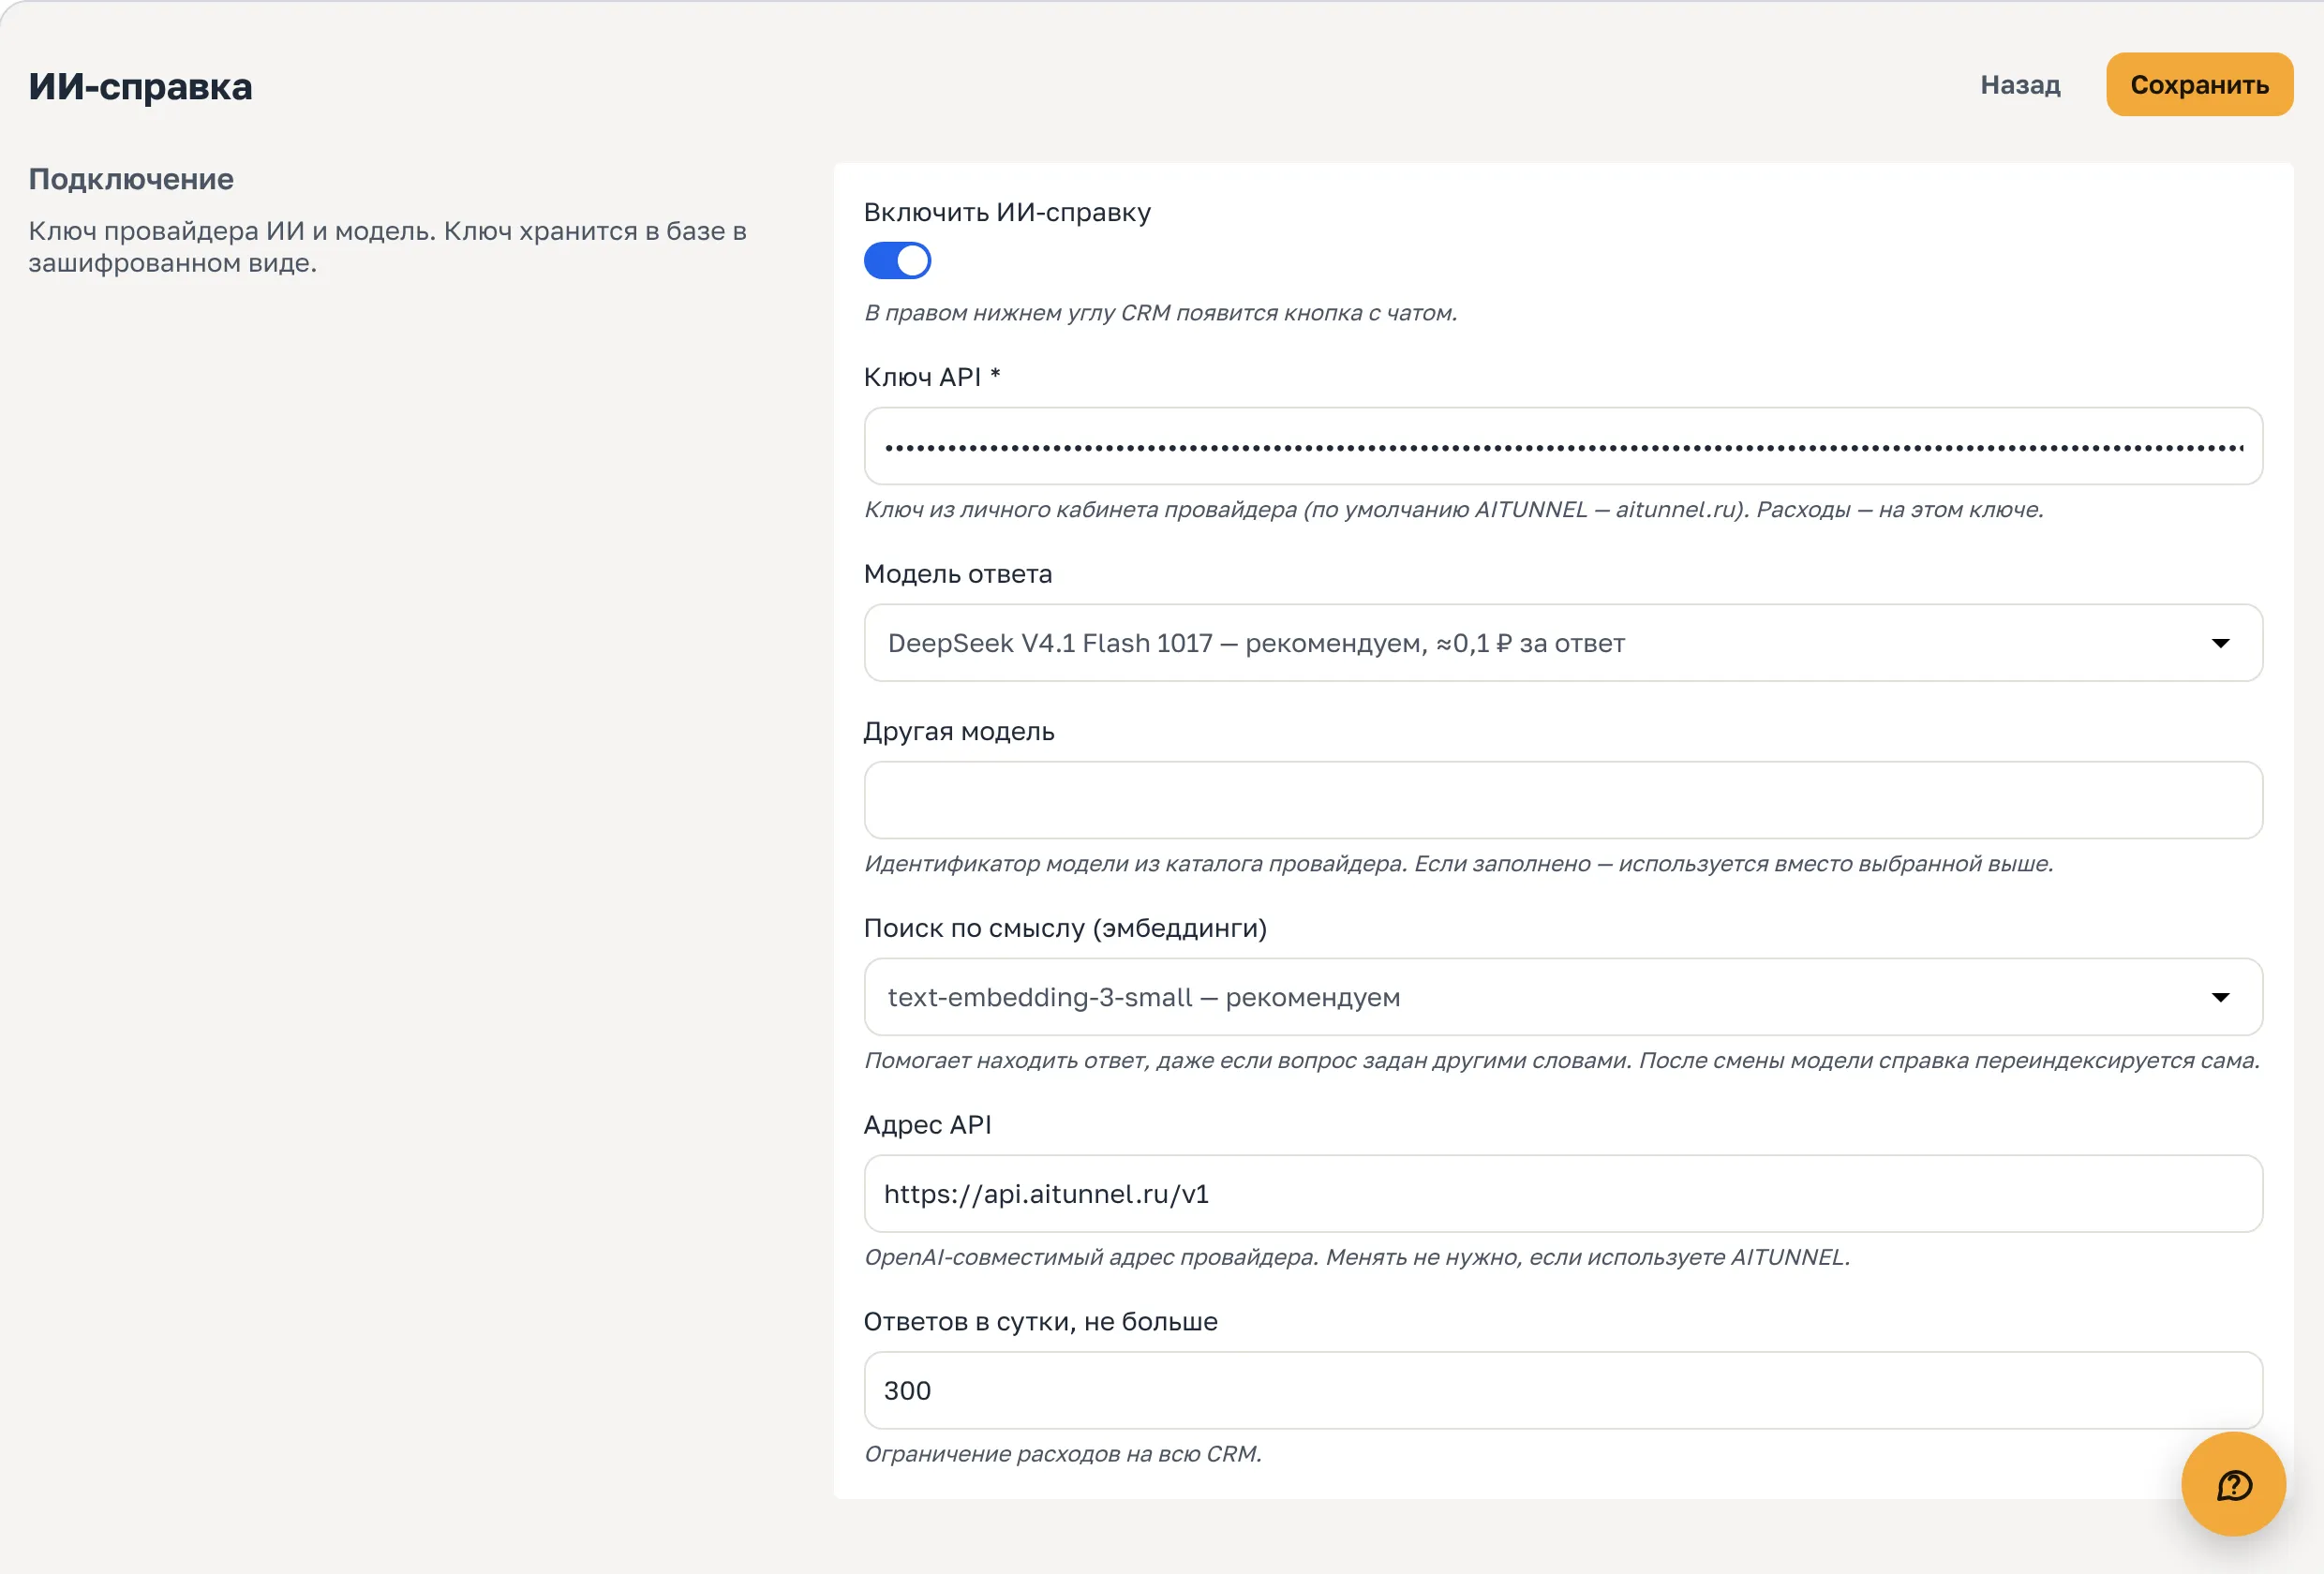Click the Подключение section title
This screenshot has width=2324, height=1574.
coord(131,179)
